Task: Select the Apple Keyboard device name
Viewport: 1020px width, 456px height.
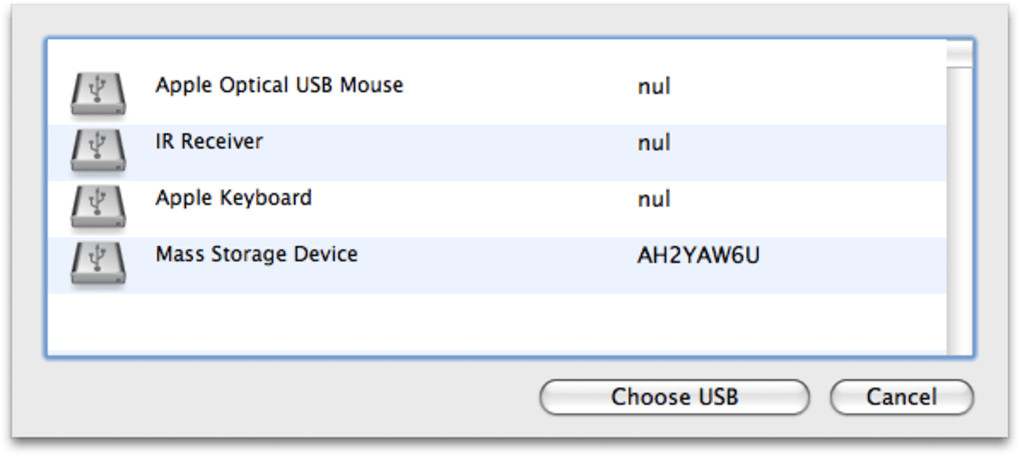Action: pyautogui.click(x=233, y=198)
